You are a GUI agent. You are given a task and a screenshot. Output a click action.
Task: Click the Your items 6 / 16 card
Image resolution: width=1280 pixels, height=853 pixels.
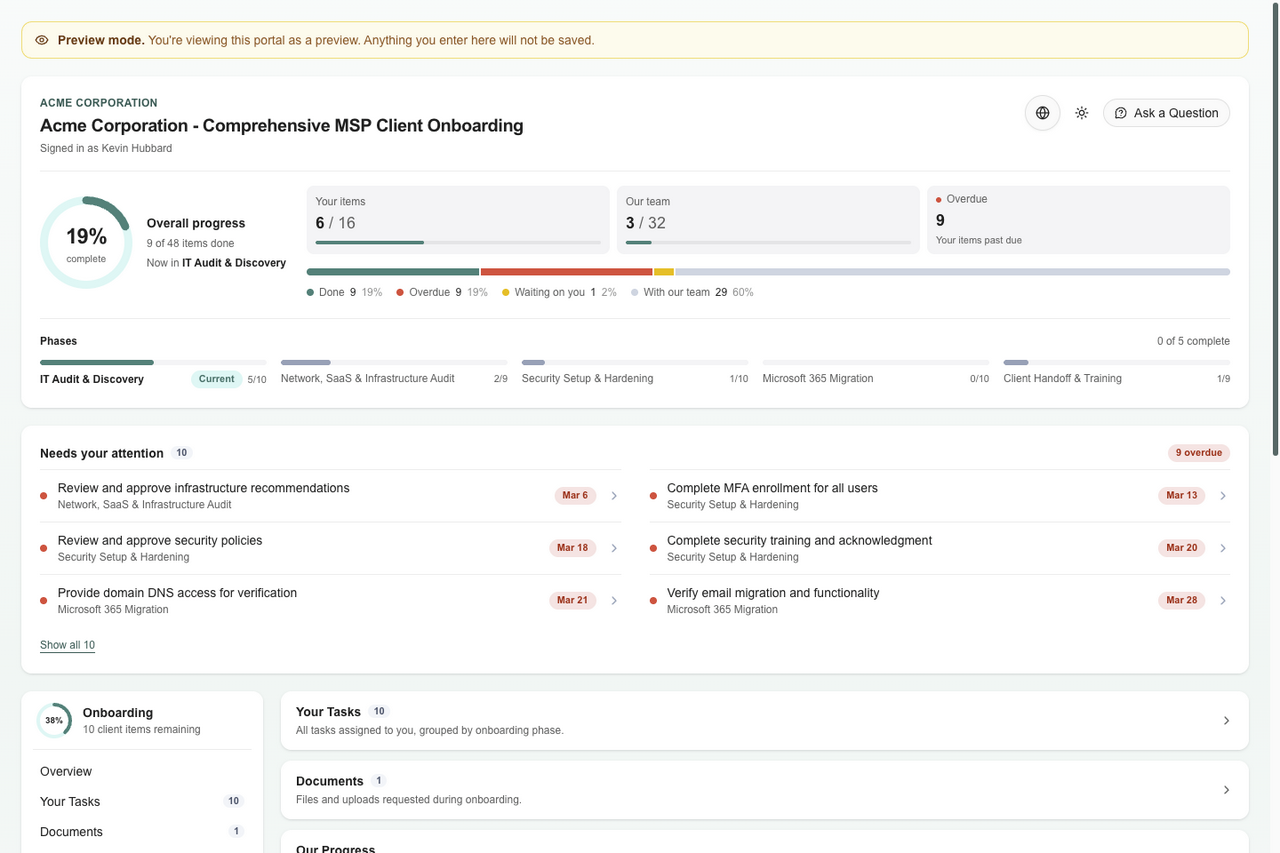[x=458, y=220]
